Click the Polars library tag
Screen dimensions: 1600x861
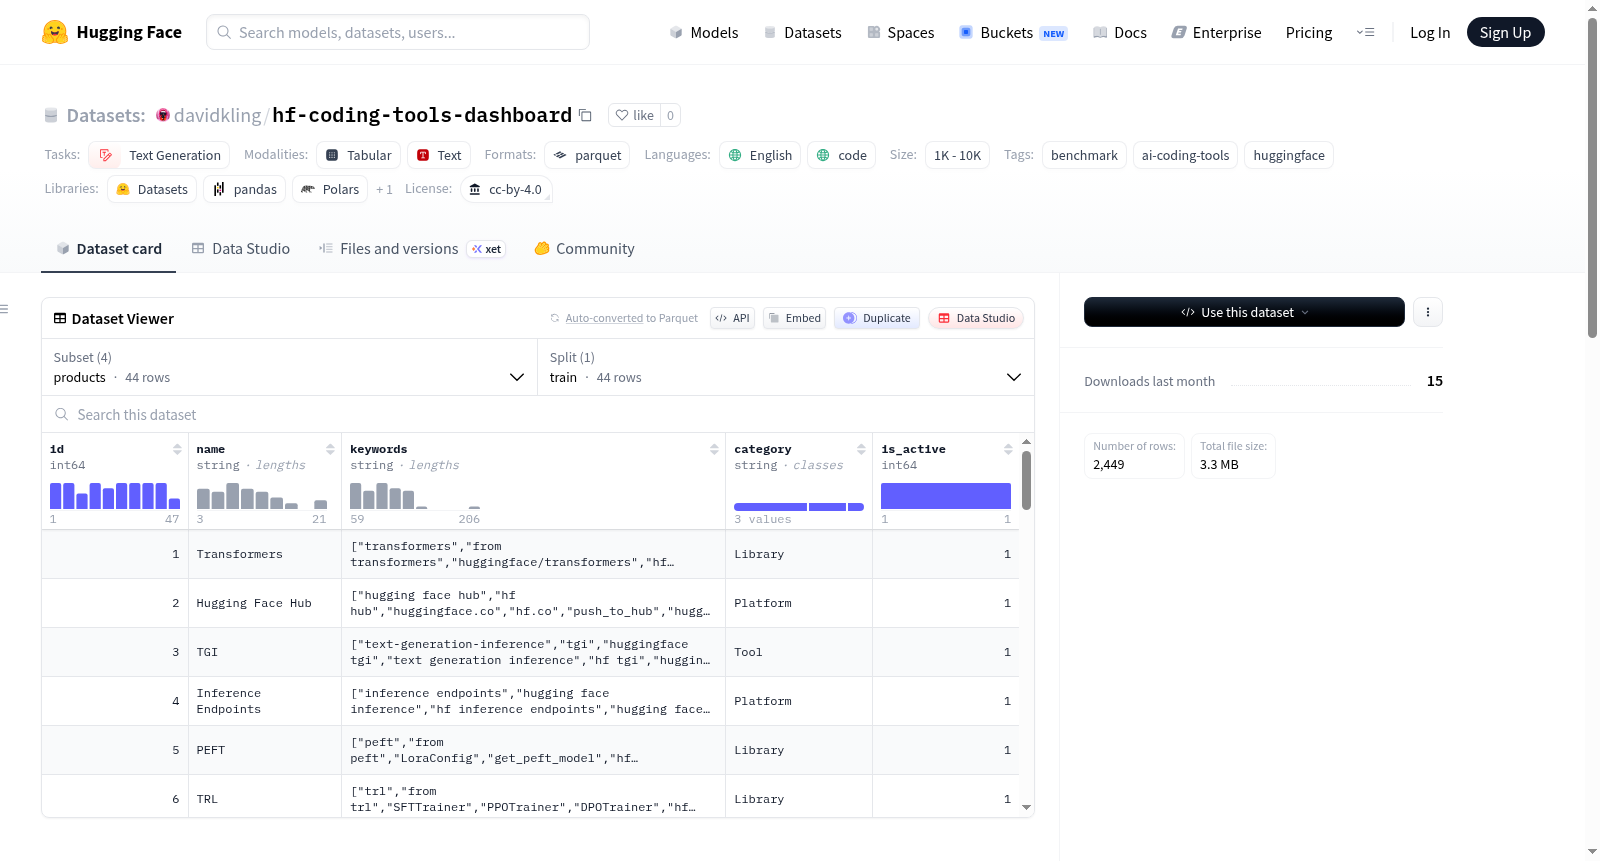(330, 189)
